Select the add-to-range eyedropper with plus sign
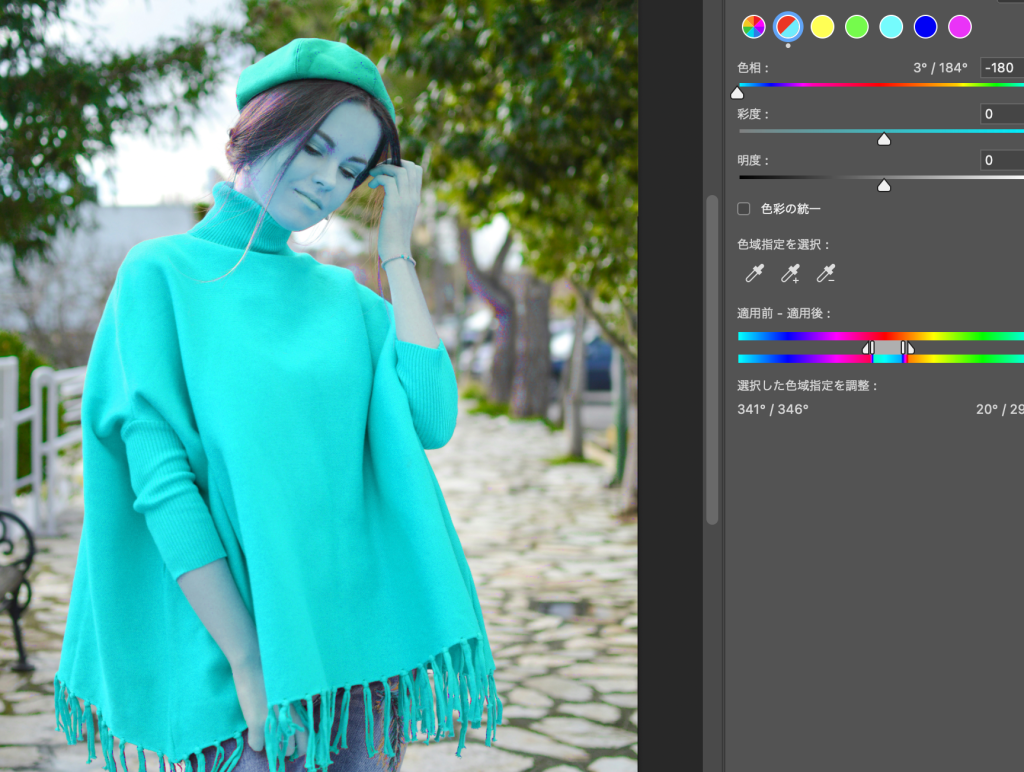Viewport: 1024px width, 772px height. click(x=790, y=273)
